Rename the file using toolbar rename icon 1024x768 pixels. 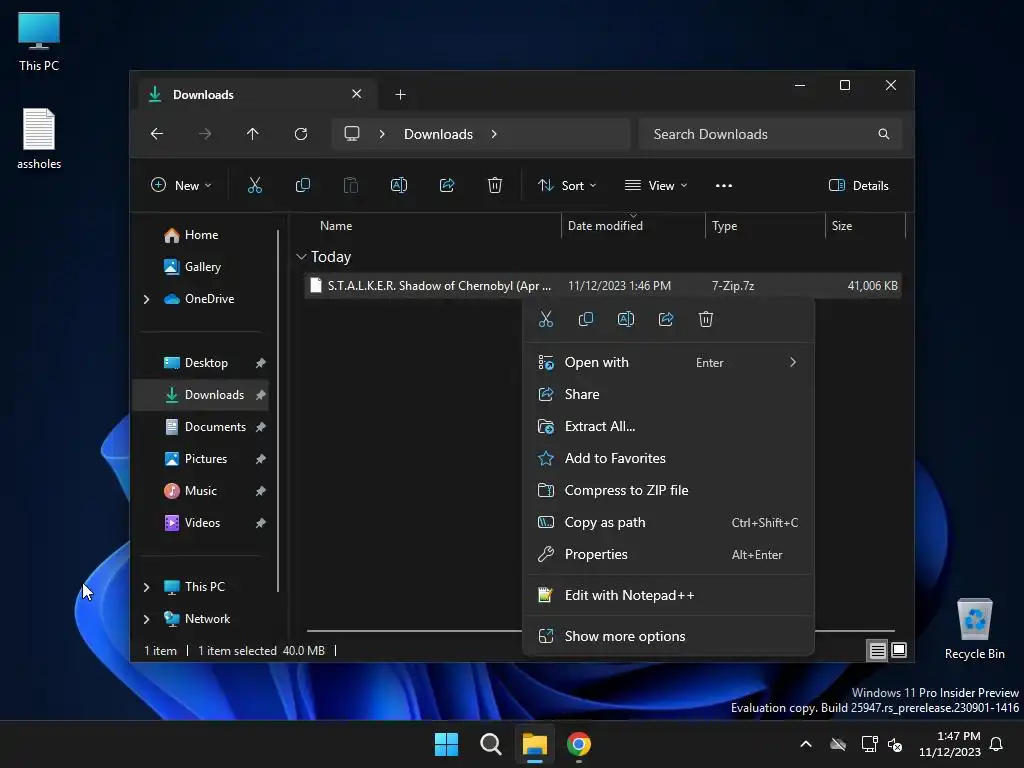pos(399,185)
